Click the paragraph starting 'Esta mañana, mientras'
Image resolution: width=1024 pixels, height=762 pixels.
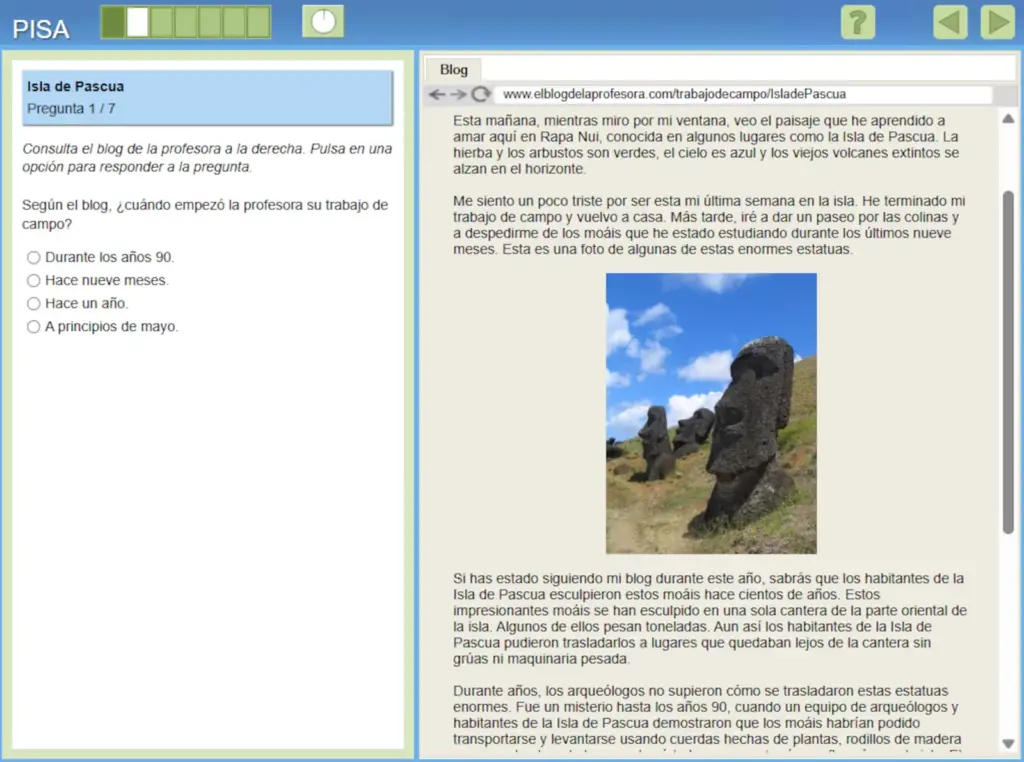(x=706, y=144)
